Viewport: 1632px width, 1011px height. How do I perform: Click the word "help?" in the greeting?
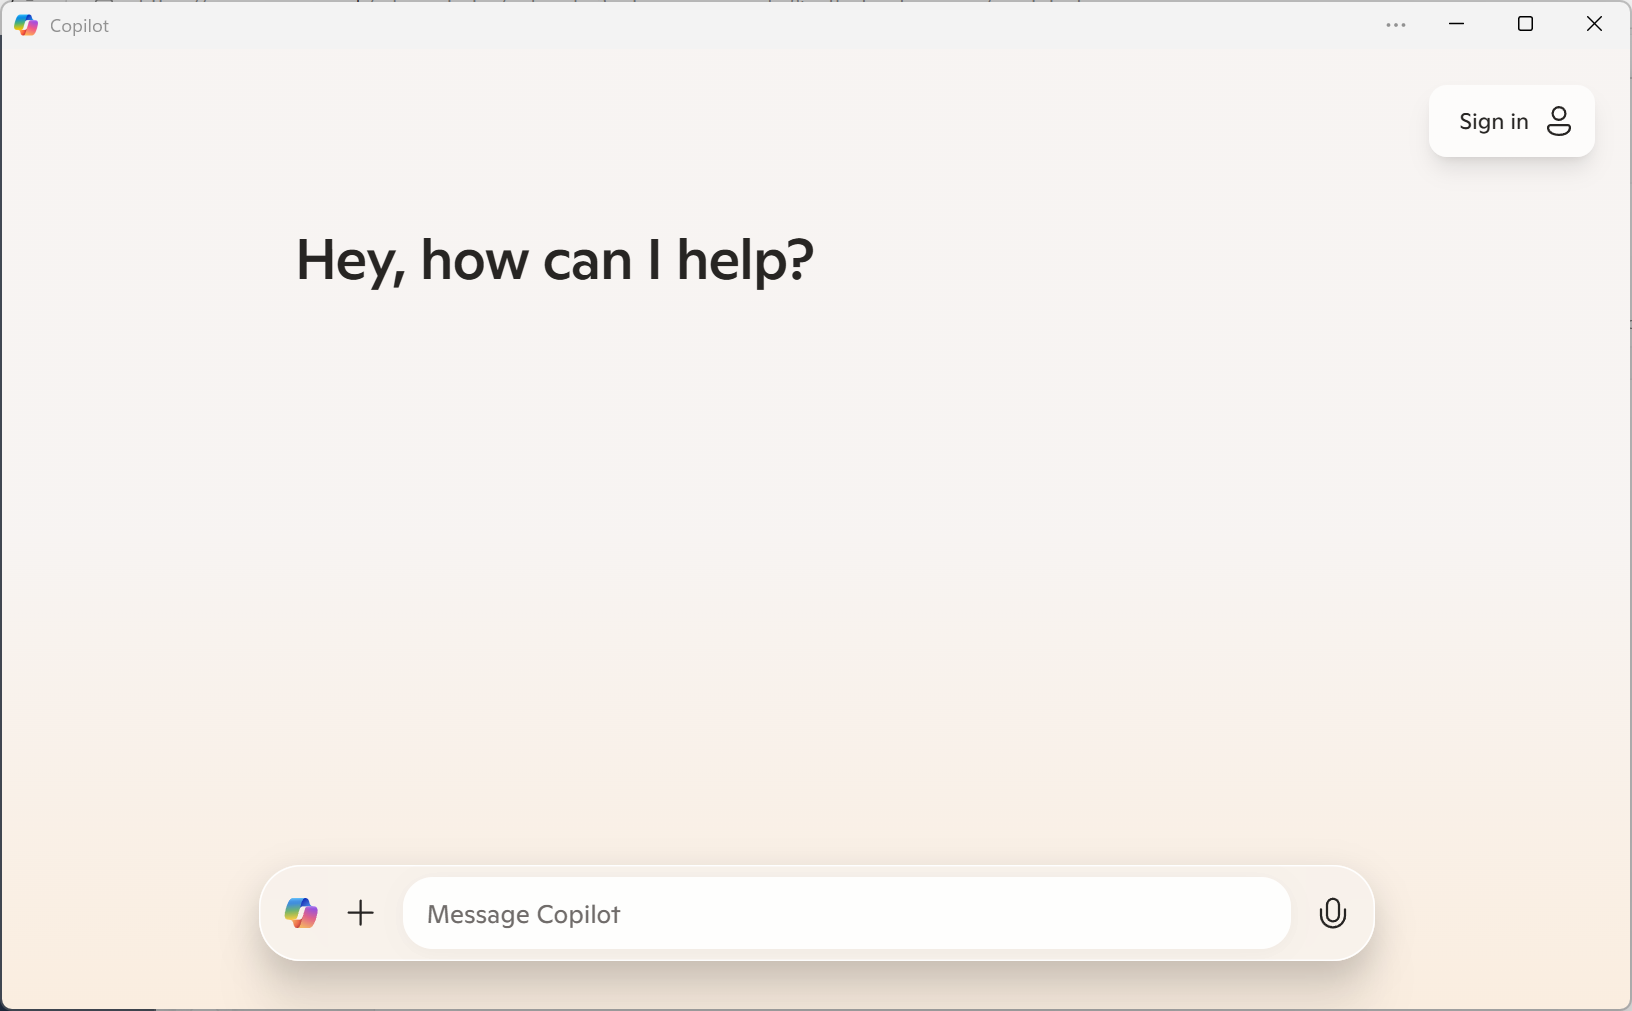pos(745,260)
